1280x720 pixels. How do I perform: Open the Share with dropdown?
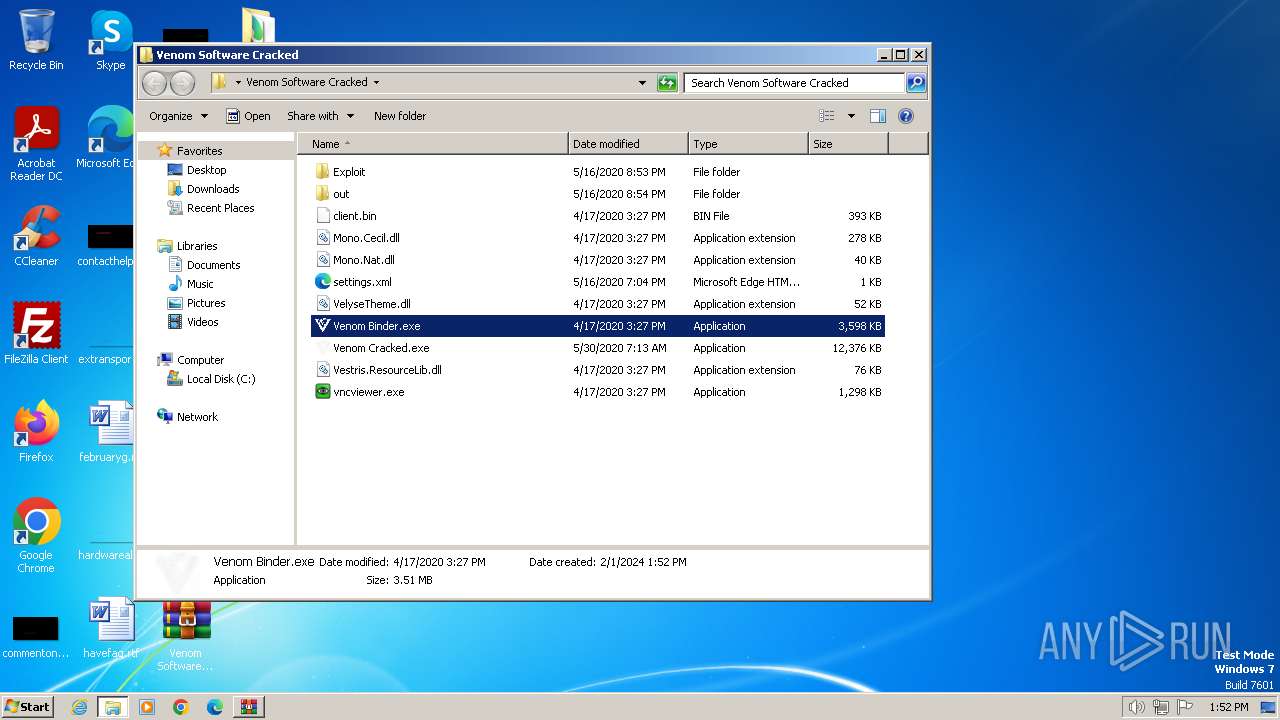tap(320, 116)
